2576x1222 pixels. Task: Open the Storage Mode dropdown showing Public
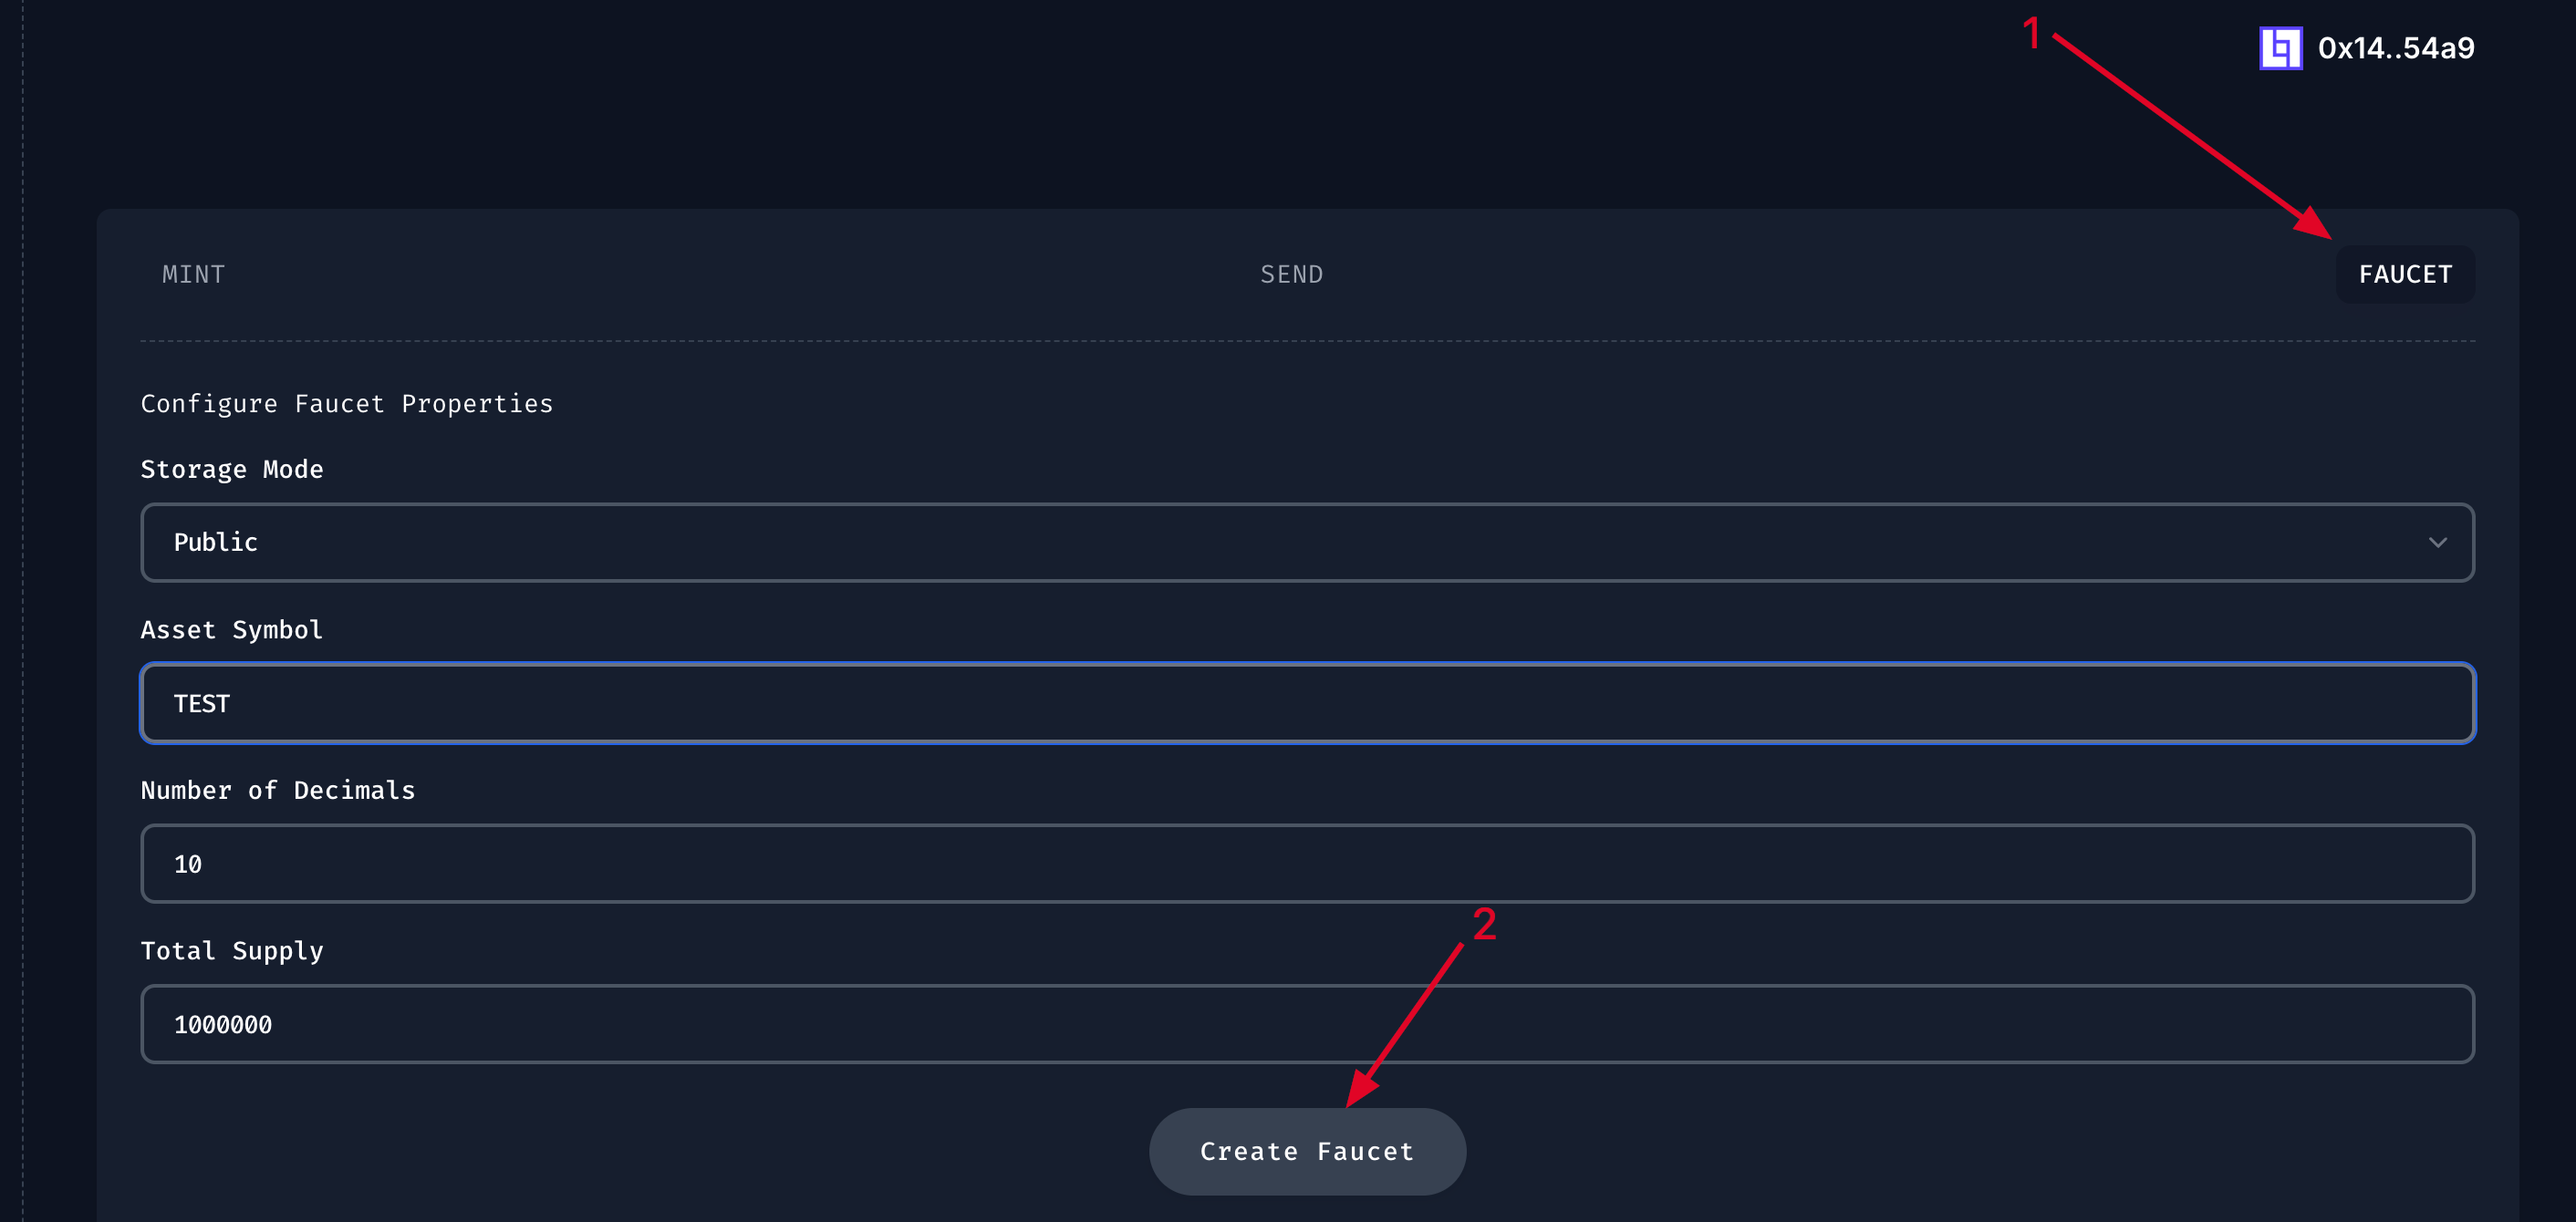tap(1306, 542)
